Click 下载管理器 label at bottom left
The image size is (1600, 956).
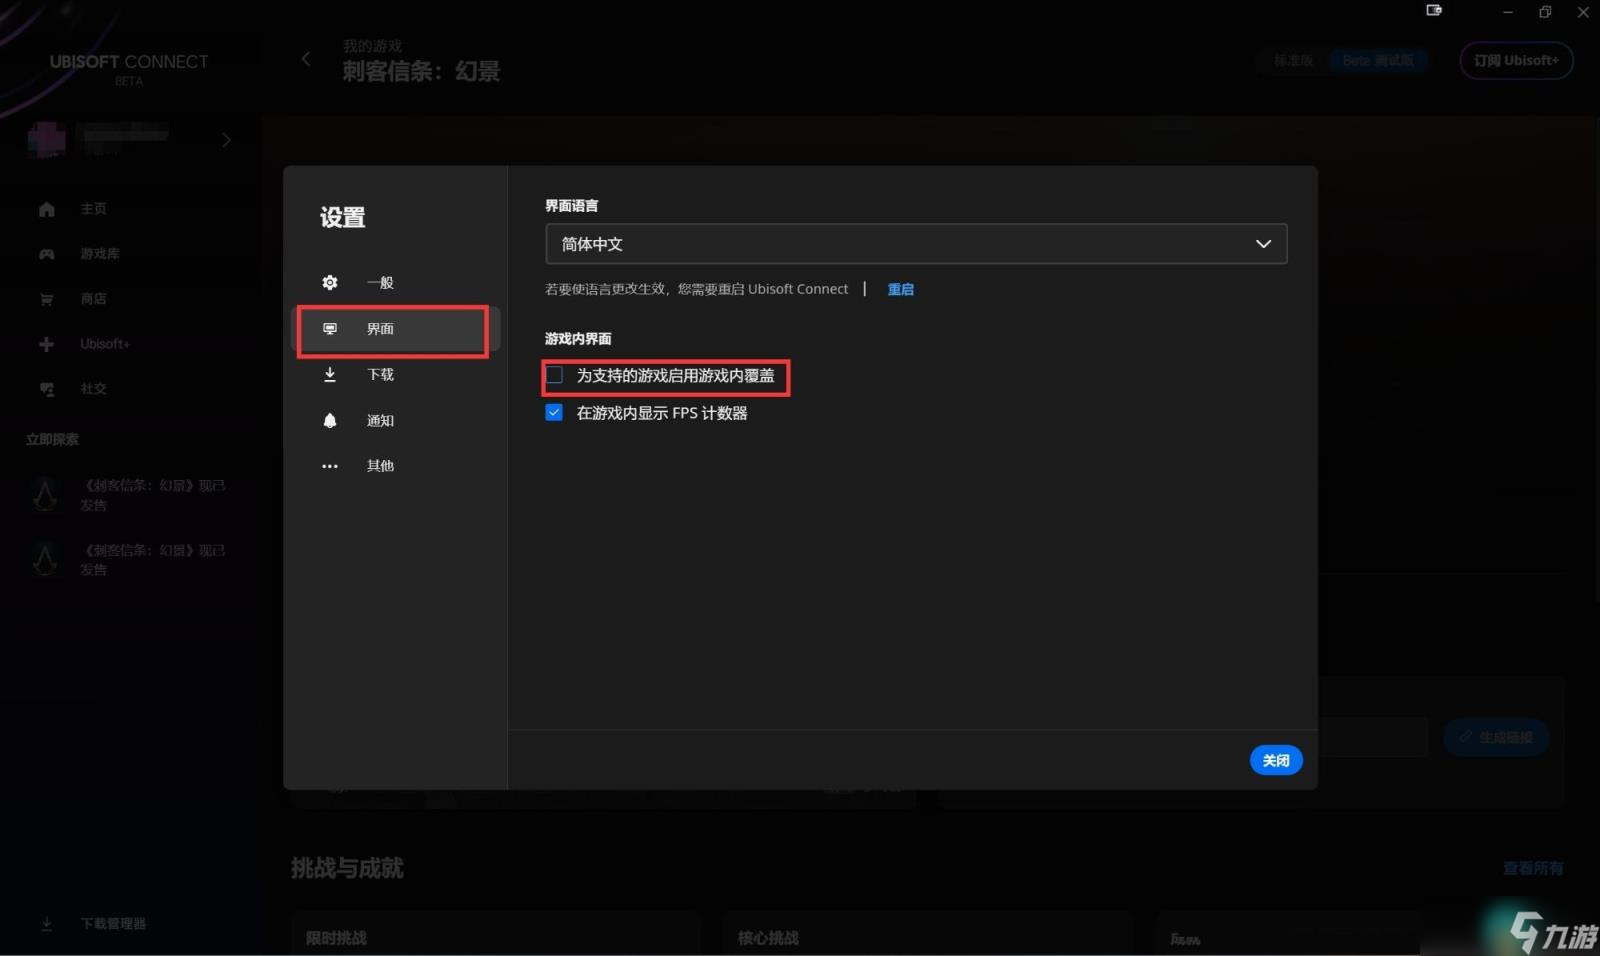point(113,924)
